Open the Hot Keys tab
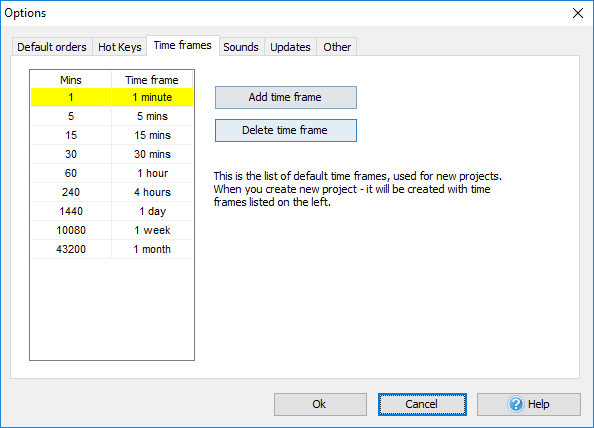Image resolution: width=594 pixels, height=428 pixels. (120, 47)
